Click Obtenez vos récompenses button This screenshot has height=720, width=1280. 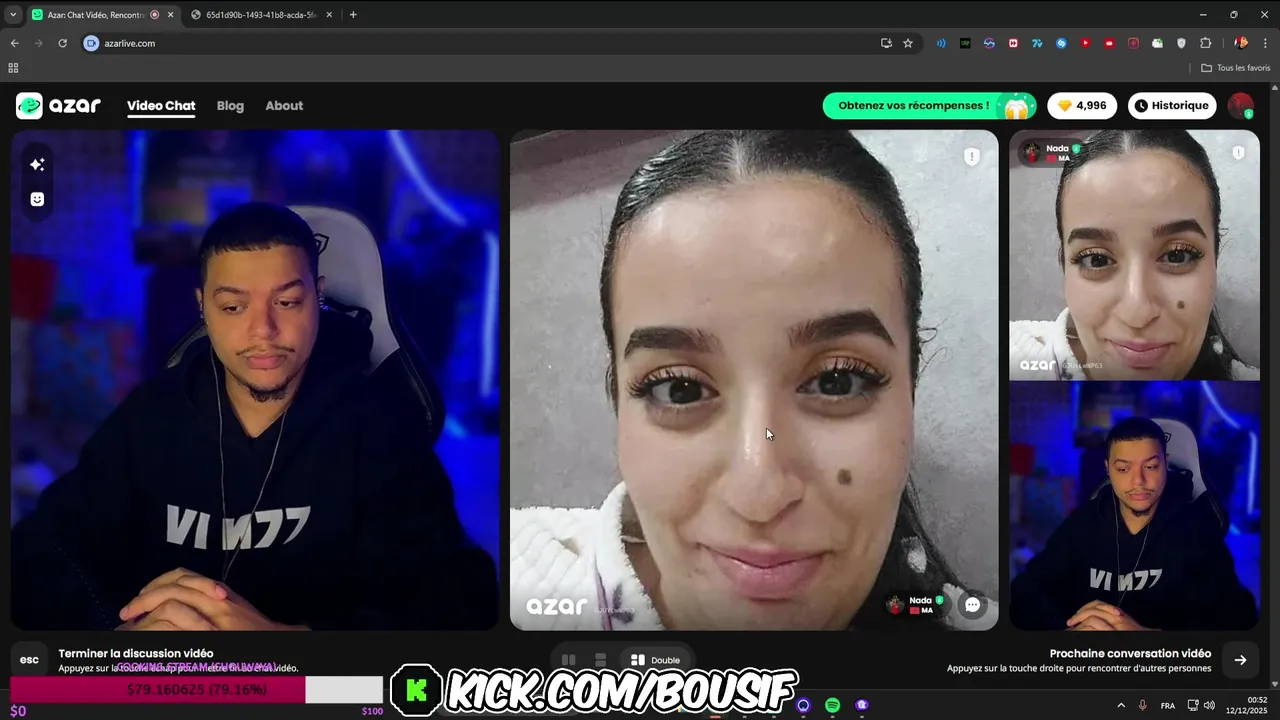929,106
